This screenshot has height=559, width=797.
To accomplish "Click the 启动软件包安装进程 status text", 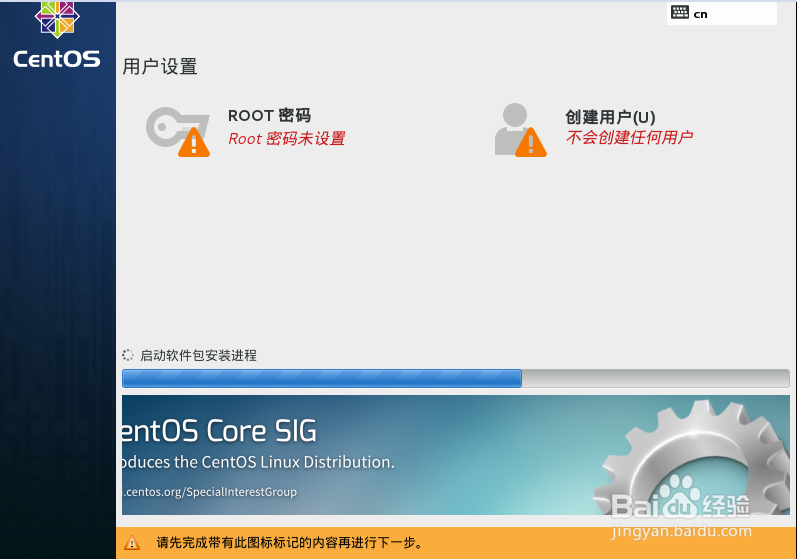I will pos(198,355).
